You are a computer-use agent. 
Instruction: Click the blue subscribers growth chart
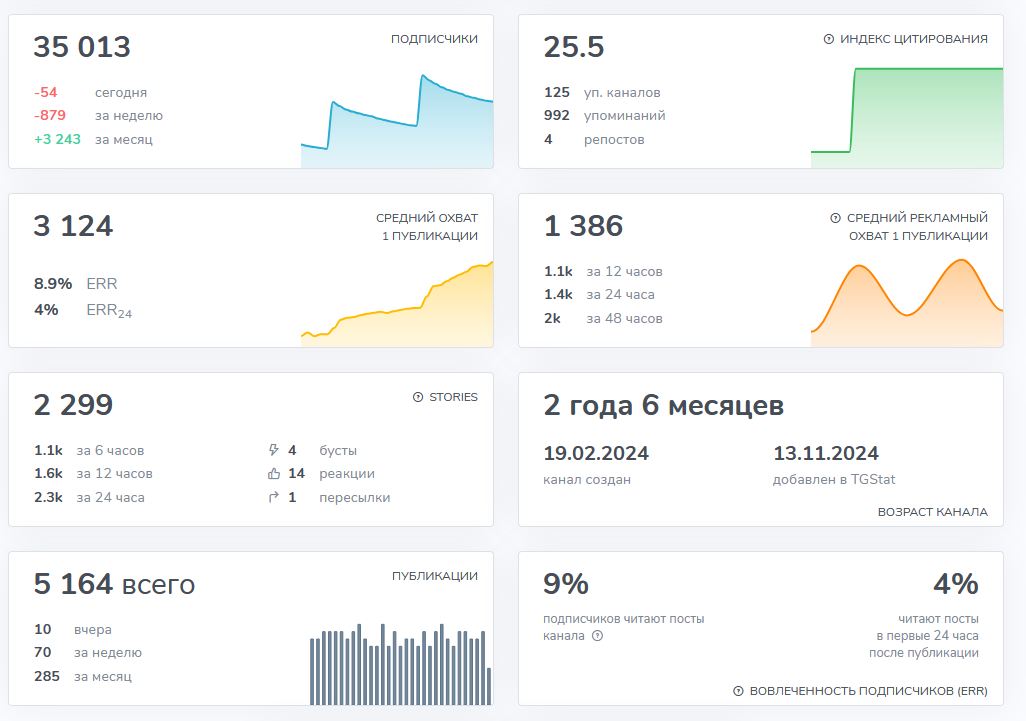pos(397,122)
